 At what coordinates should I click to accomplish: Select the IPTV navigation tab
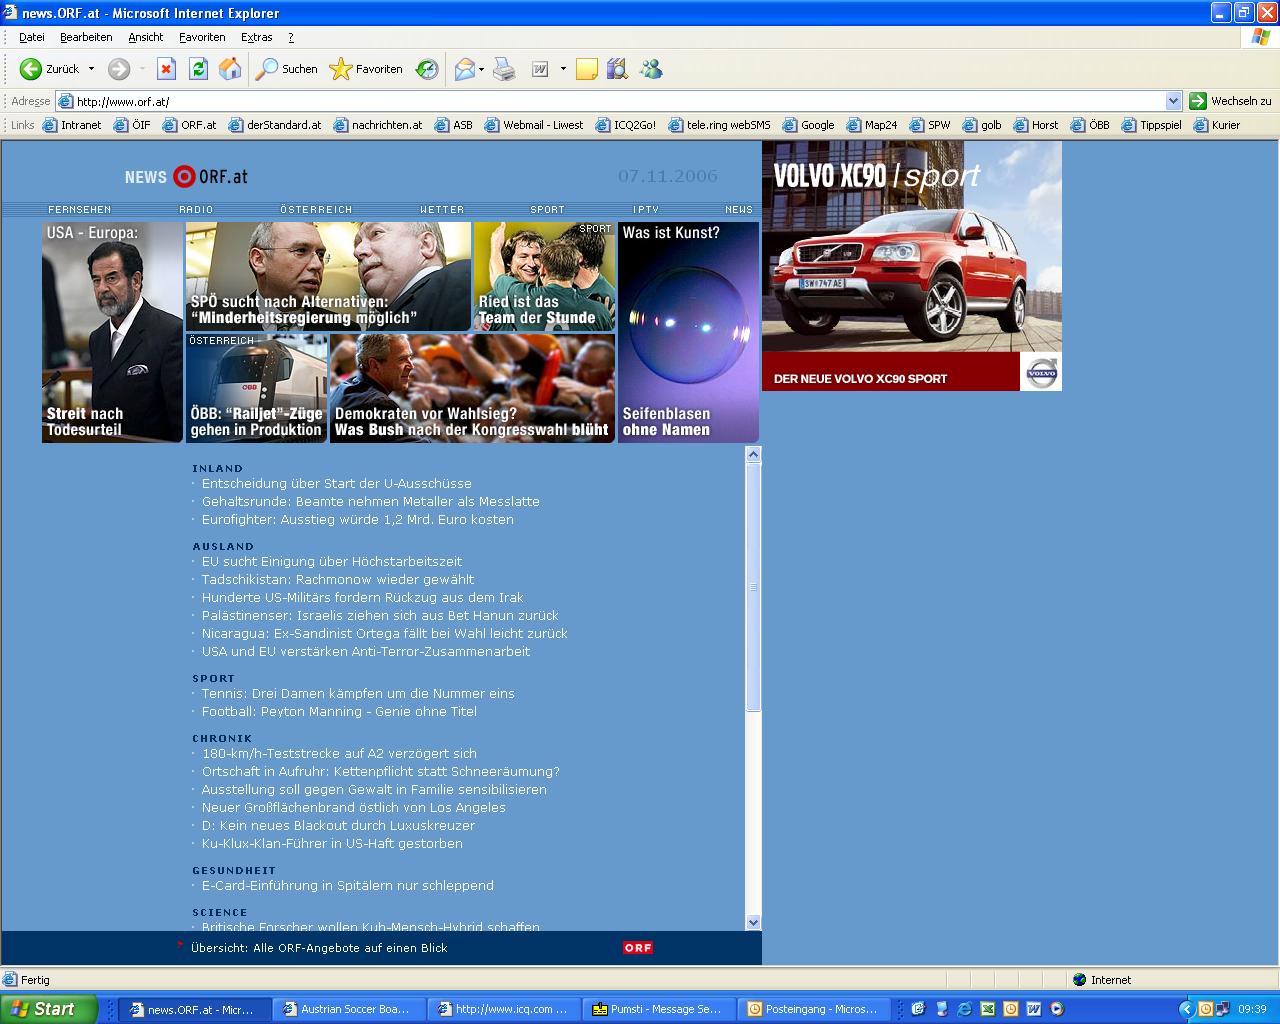click(x=646, y=209)
